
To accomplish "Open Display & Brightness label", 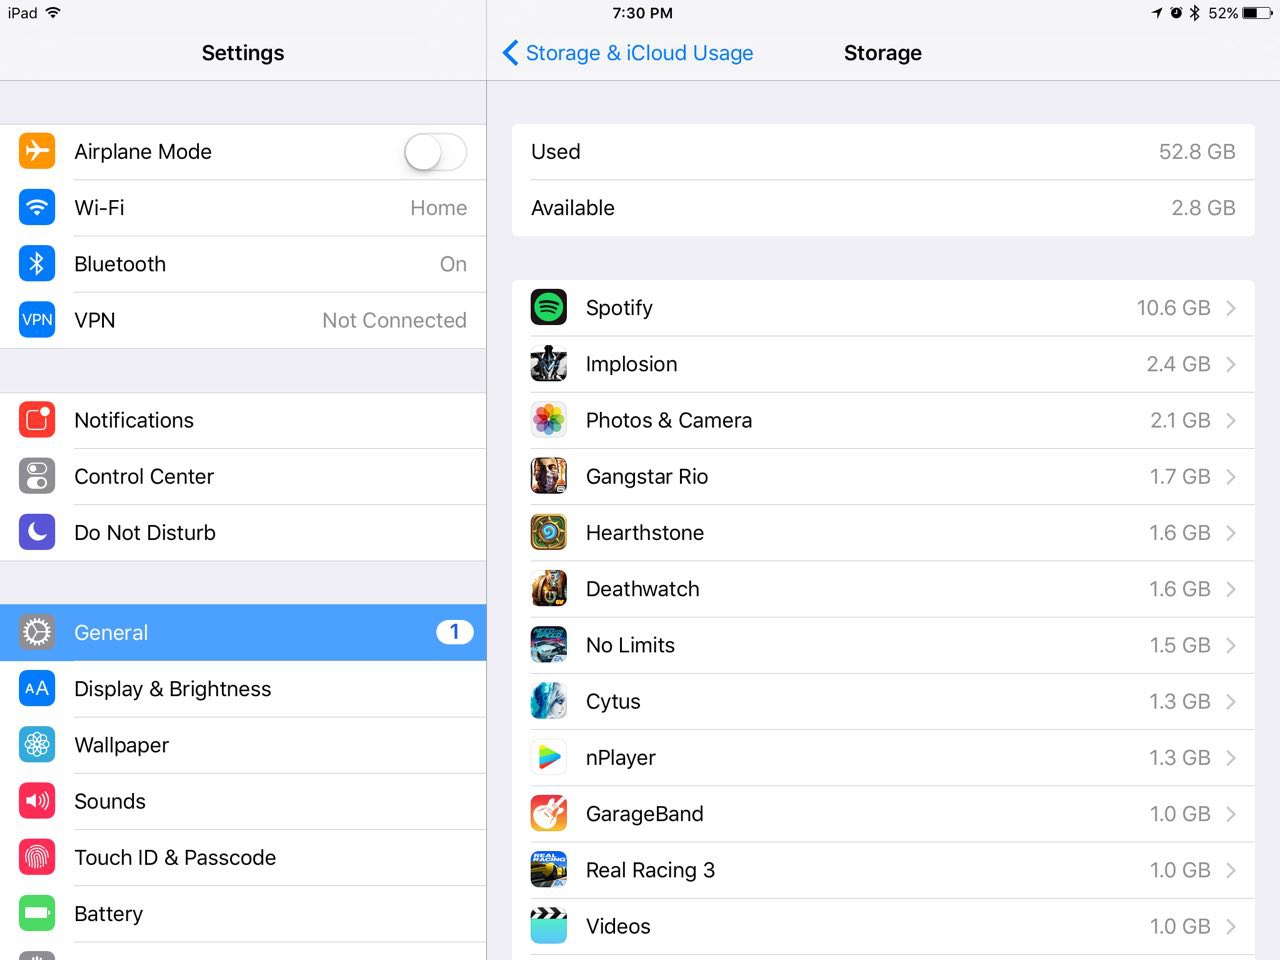I will (x=173, y=689).
